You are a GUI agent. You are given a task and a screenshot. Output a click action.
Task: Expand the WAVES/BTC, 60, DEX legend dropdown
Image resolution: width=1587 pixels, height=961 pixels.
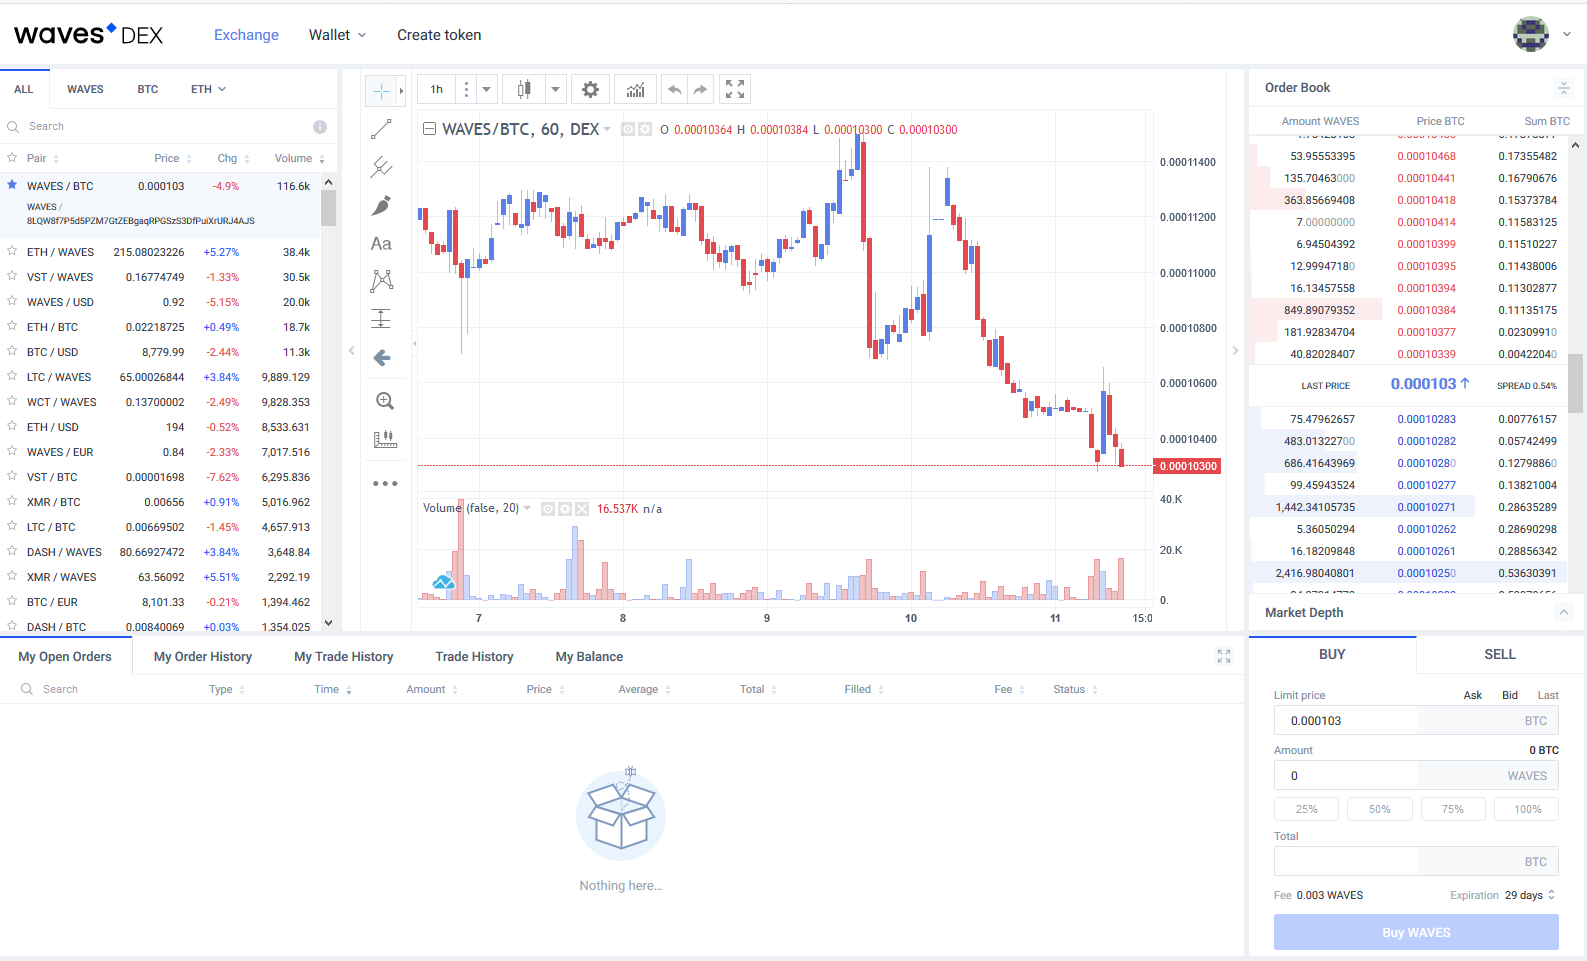click(x=606, y=129)
